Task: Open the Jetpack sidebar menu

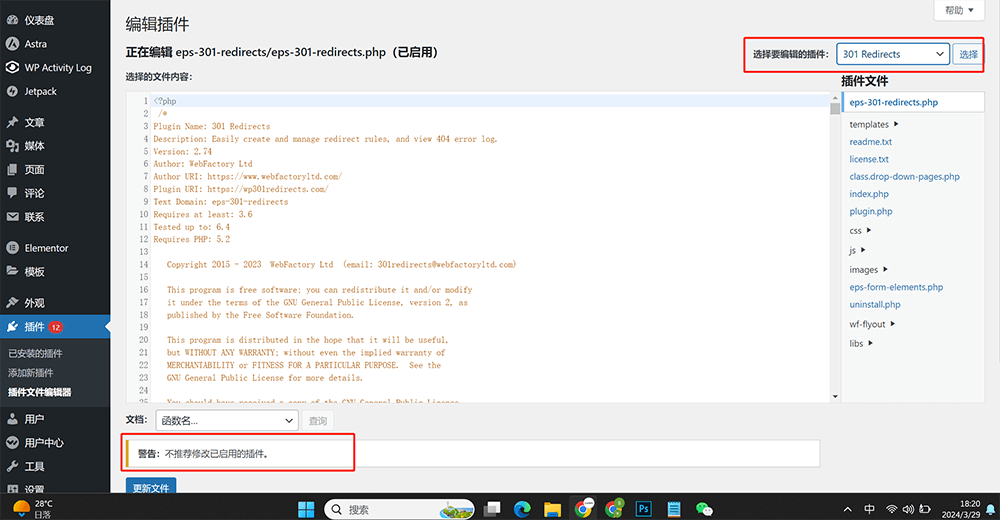Action: 40,91
